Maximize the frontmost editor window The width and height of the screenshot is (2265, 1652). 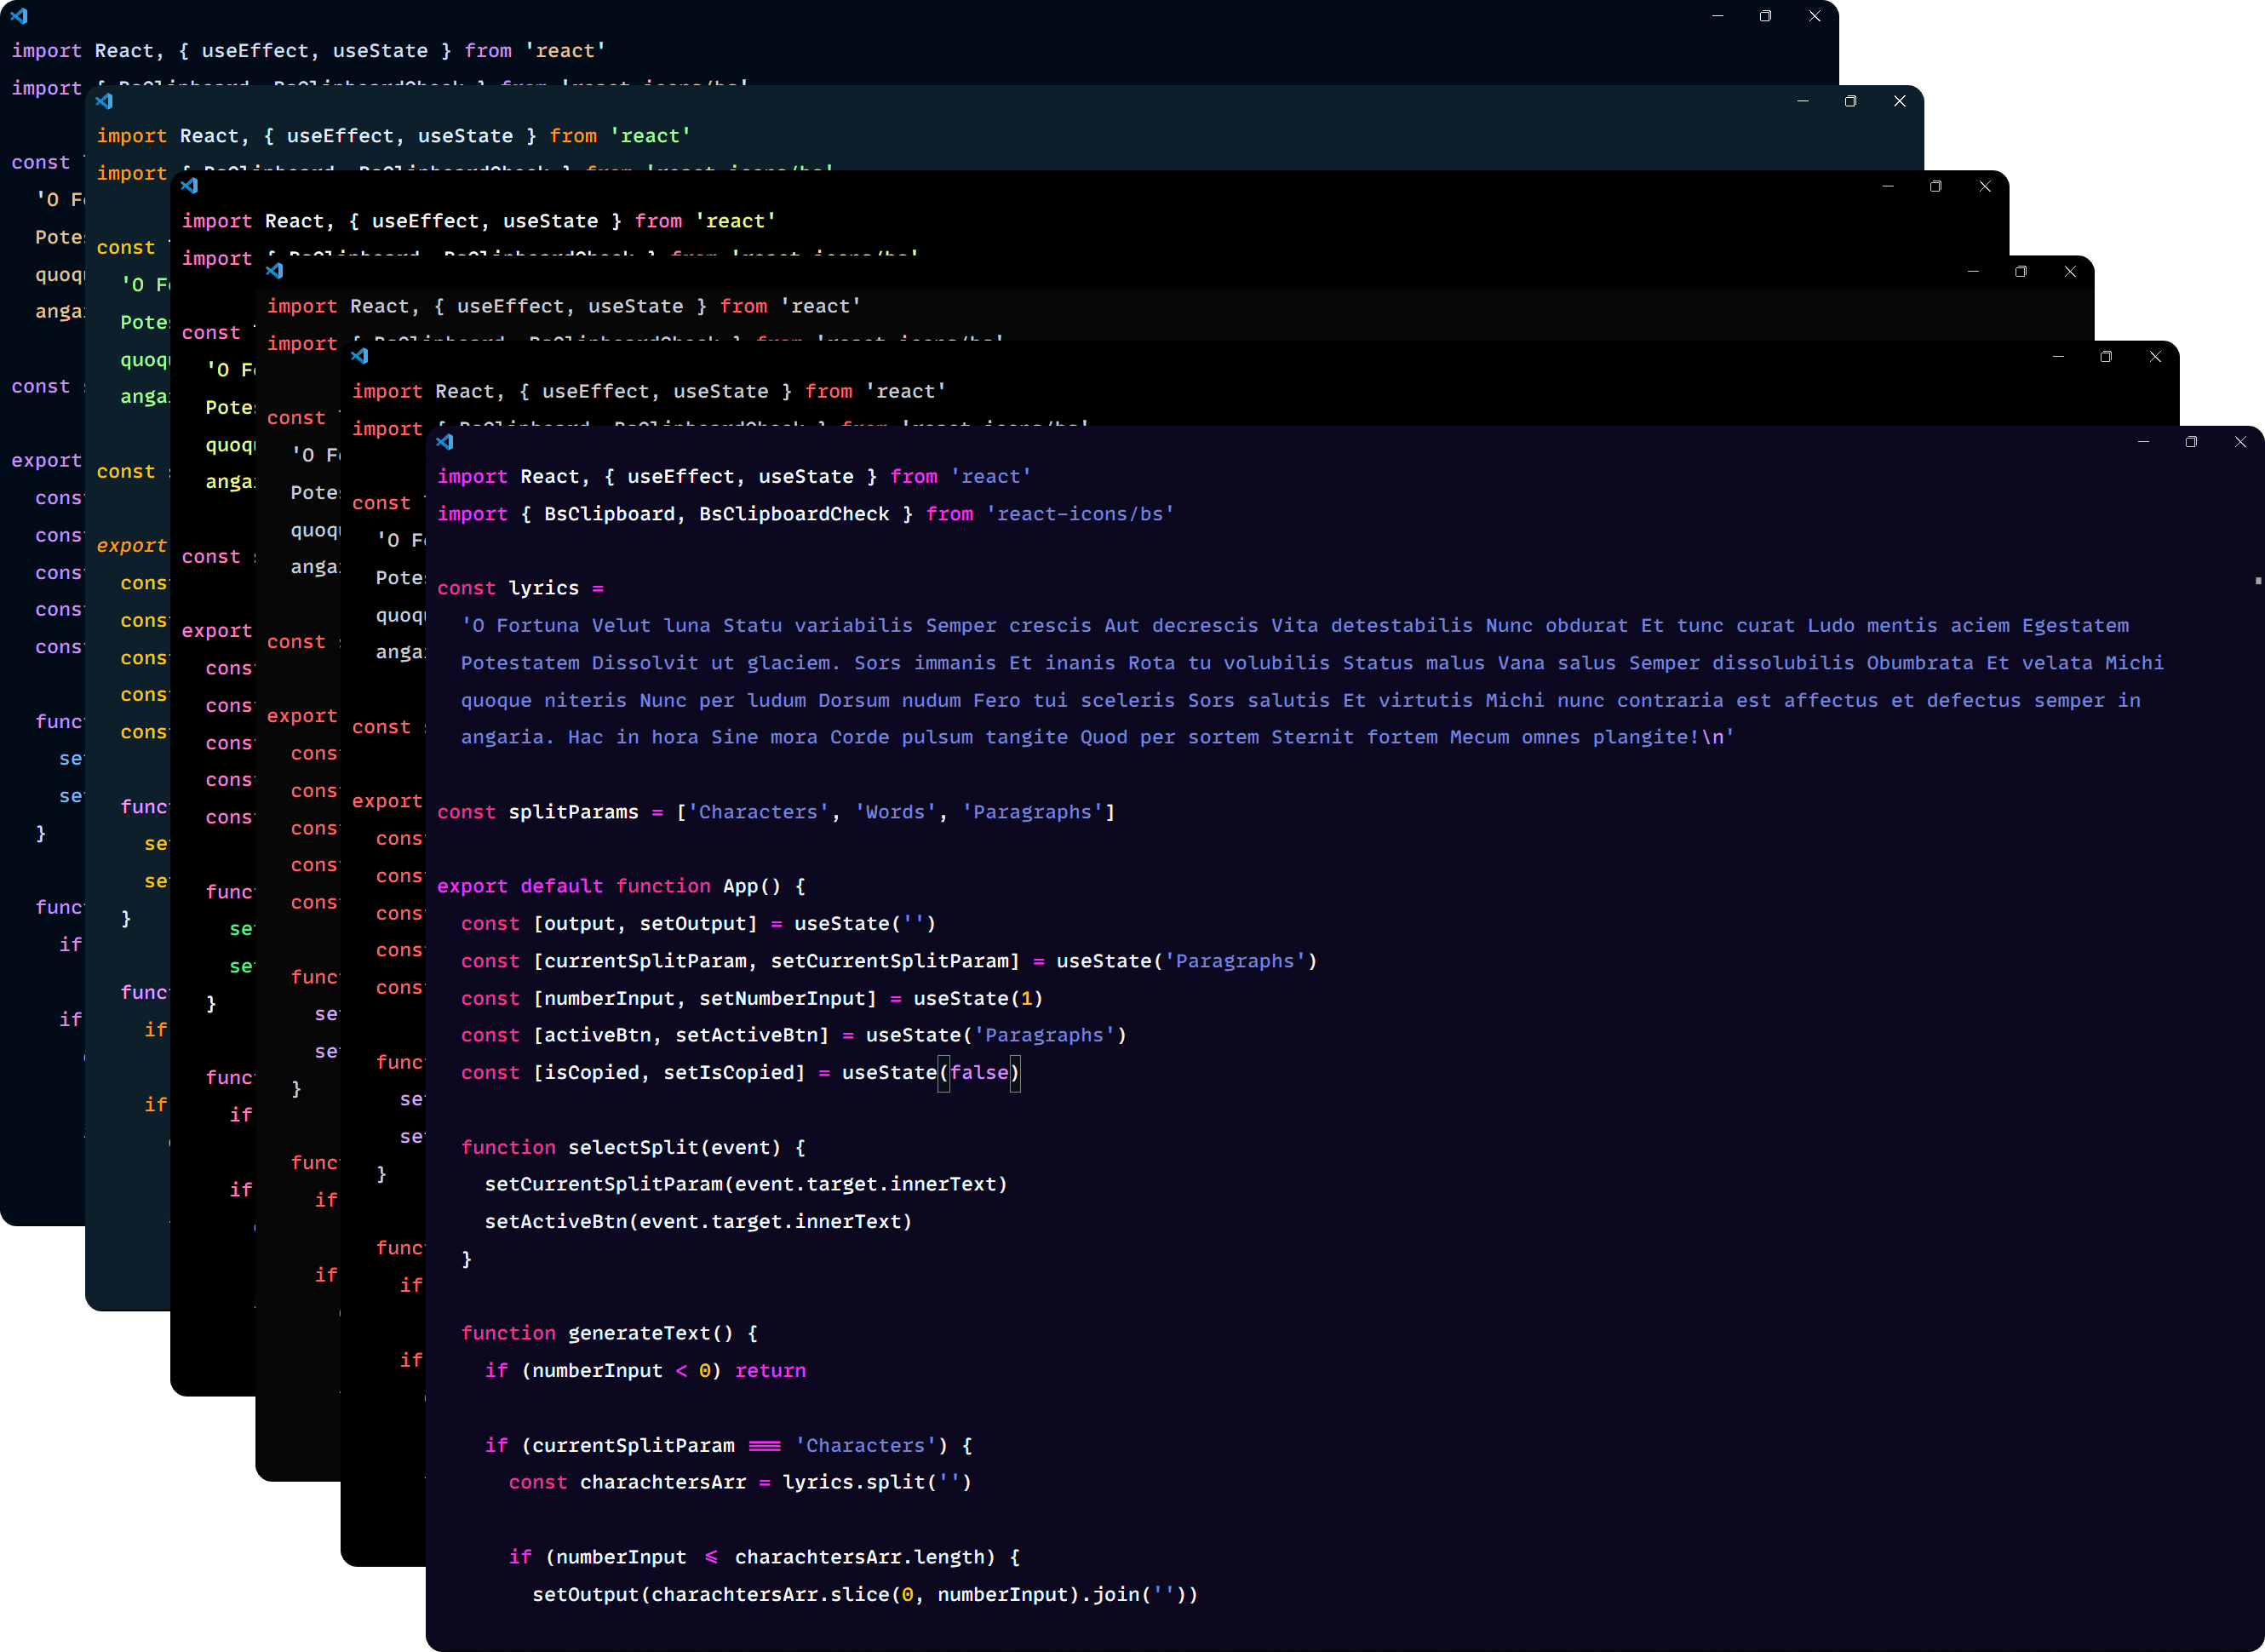pos(2191,441)
